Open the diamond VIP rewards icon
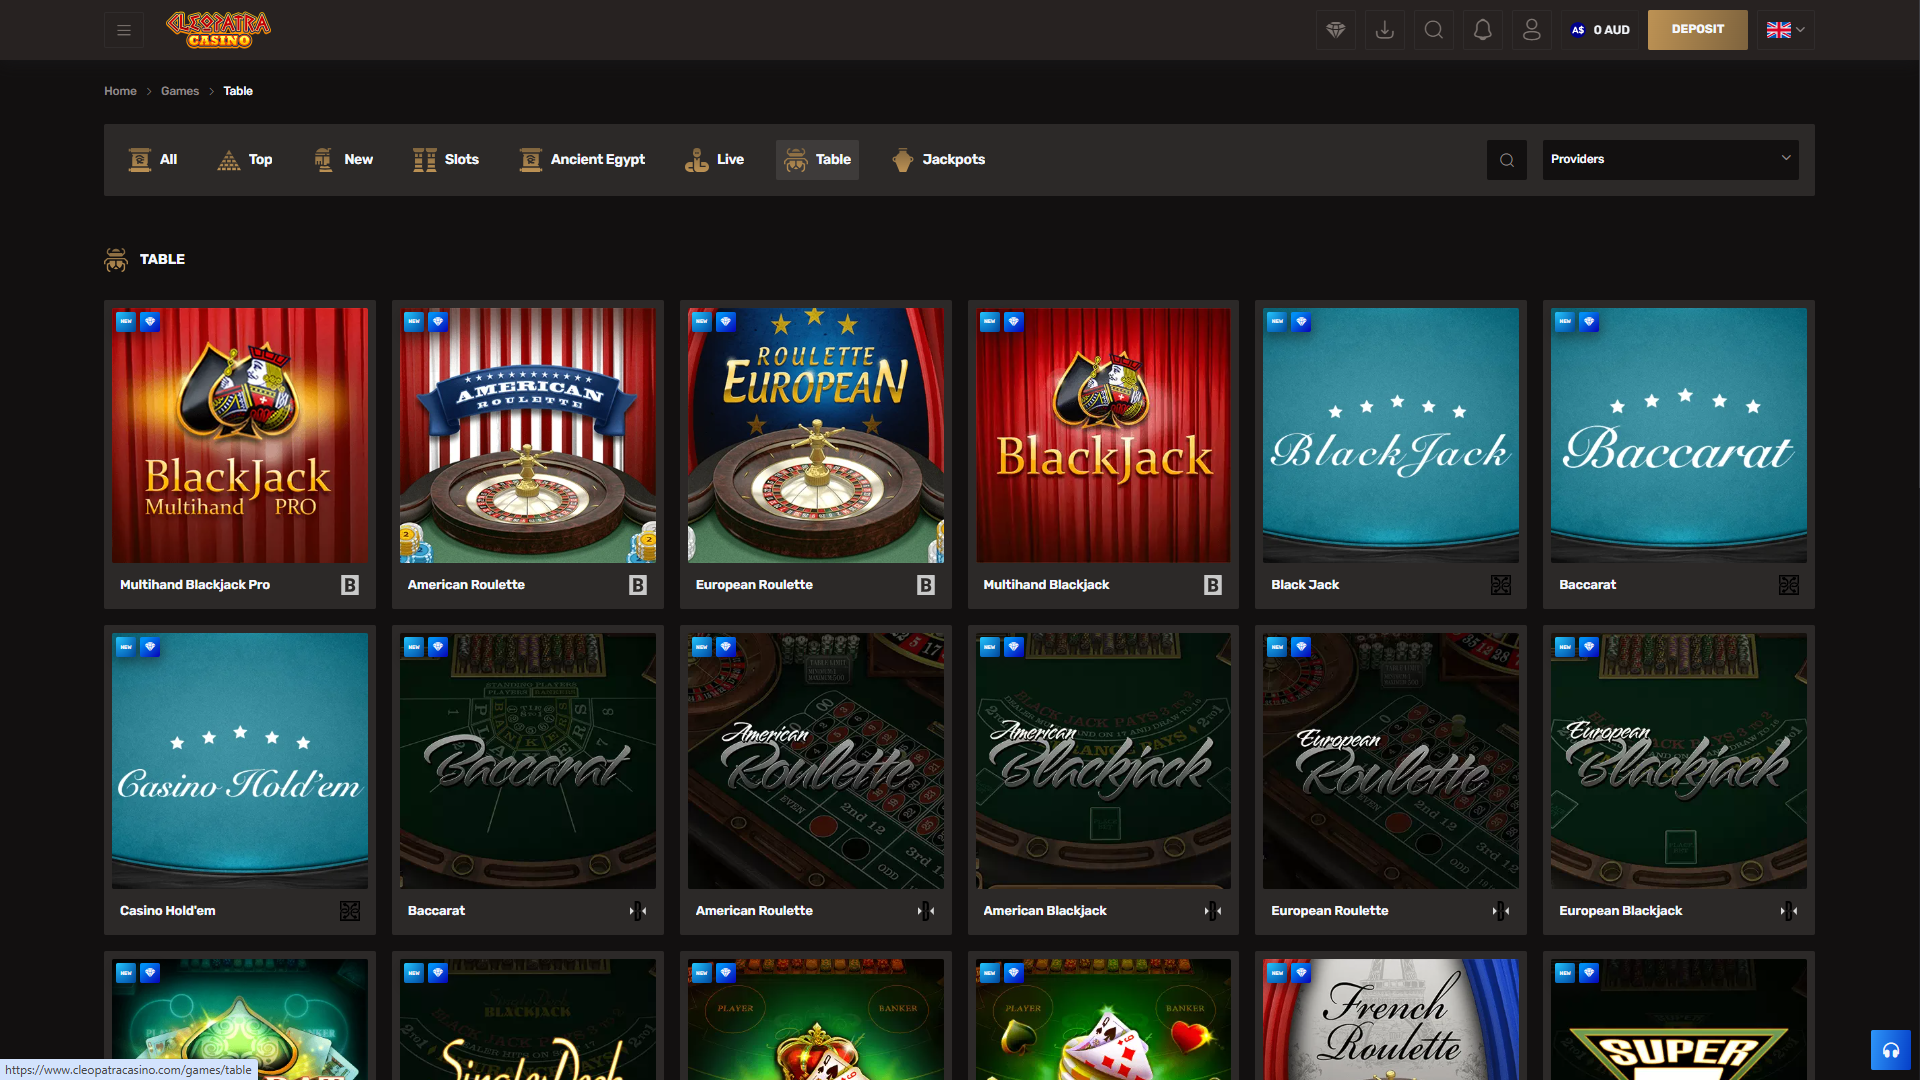 [x=1335, y=30]
